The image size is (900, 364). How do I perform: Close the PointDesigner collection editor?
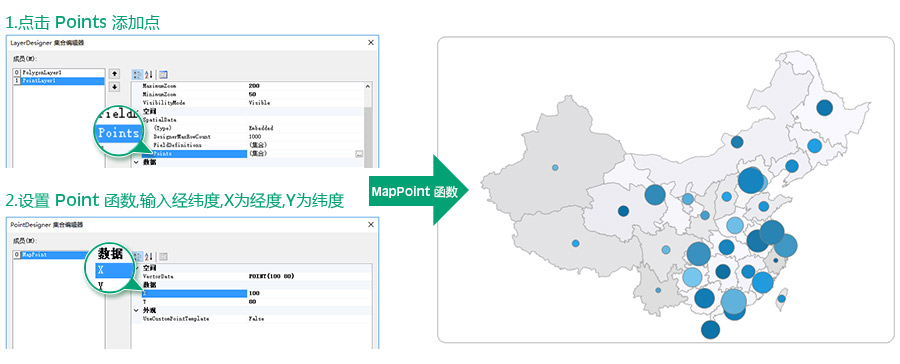371,224
